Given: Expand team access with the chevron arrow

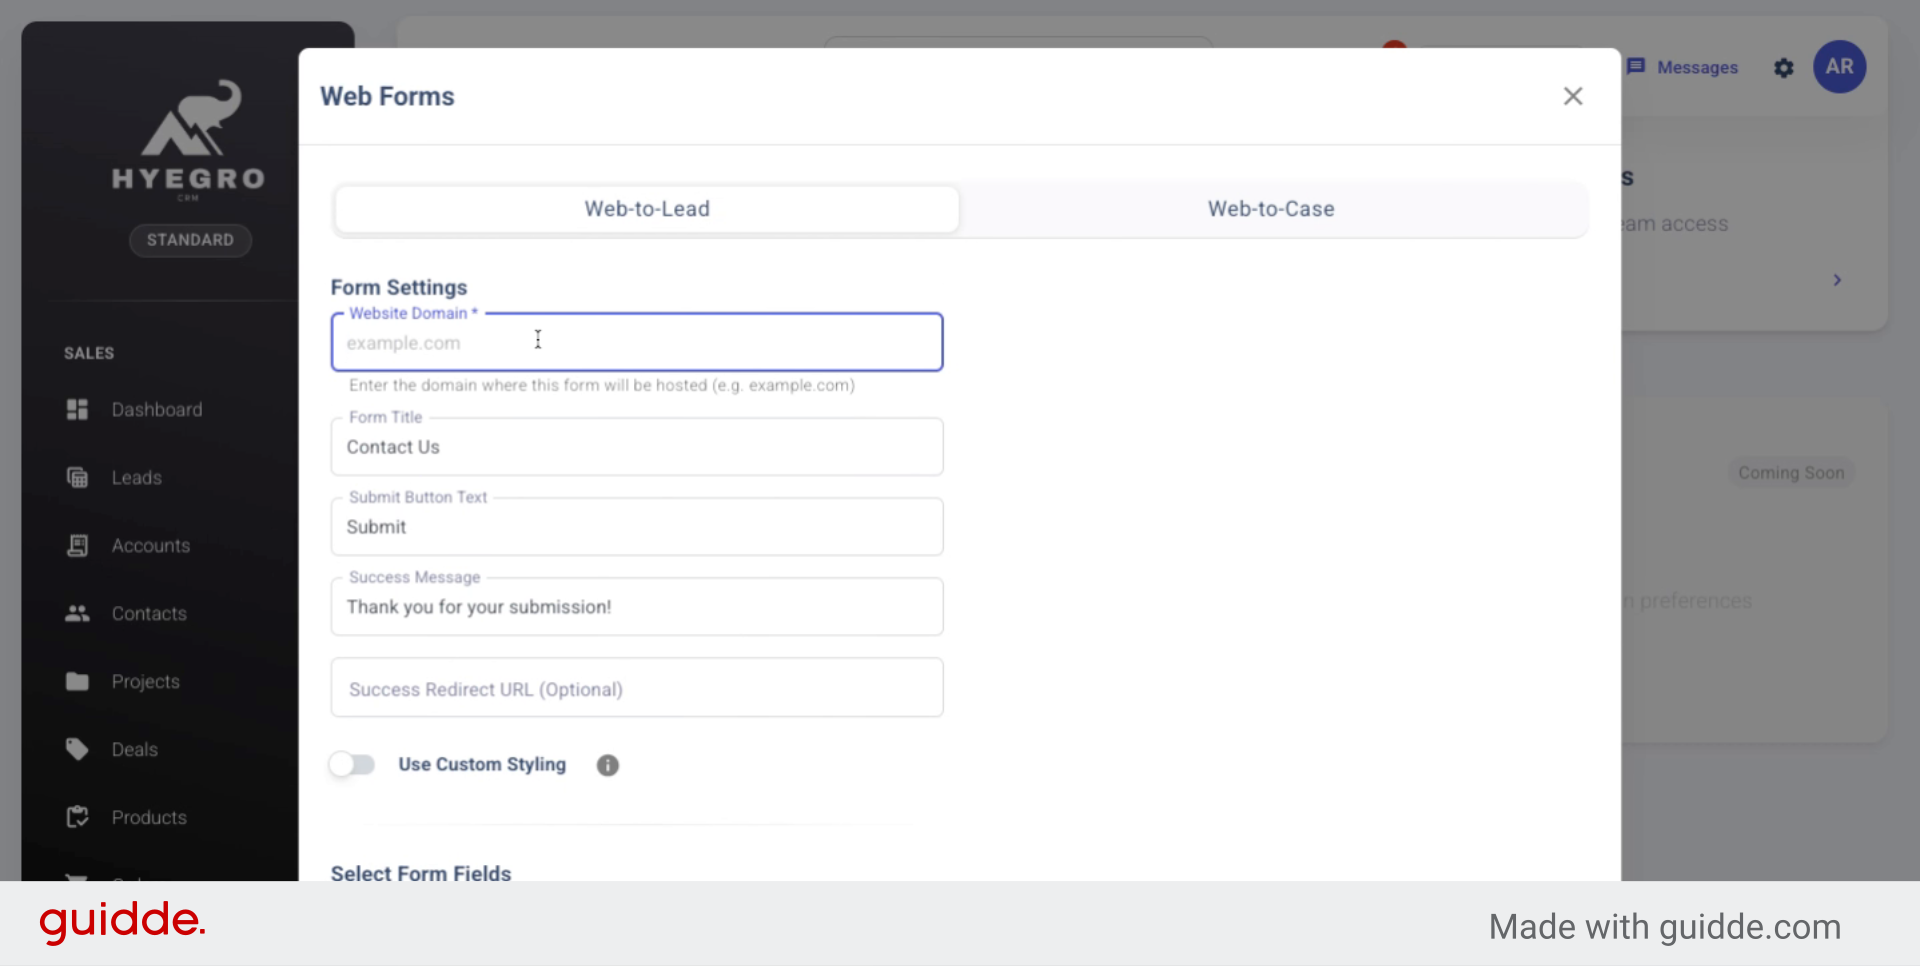Looking at the screenshot, I should 1837,280.
